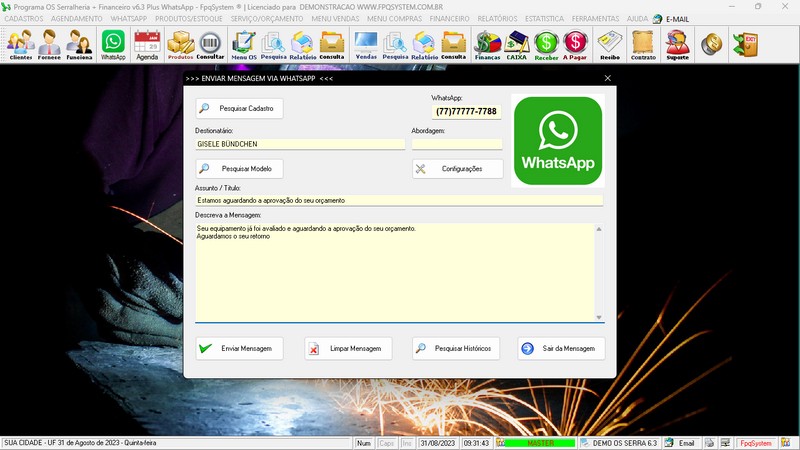Open the FINANCEIRO menu
Image resolution: width=800 pixels, height=450 pixels.
point(449,19)
